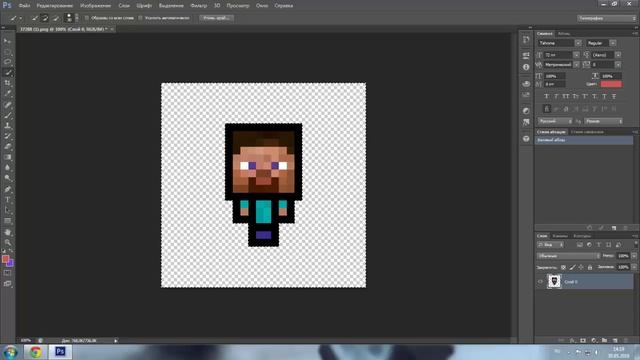The height and width of the screenshot is (360, 640).
Task: Select the Eraser tool
Action: click(x=7, y=147)
